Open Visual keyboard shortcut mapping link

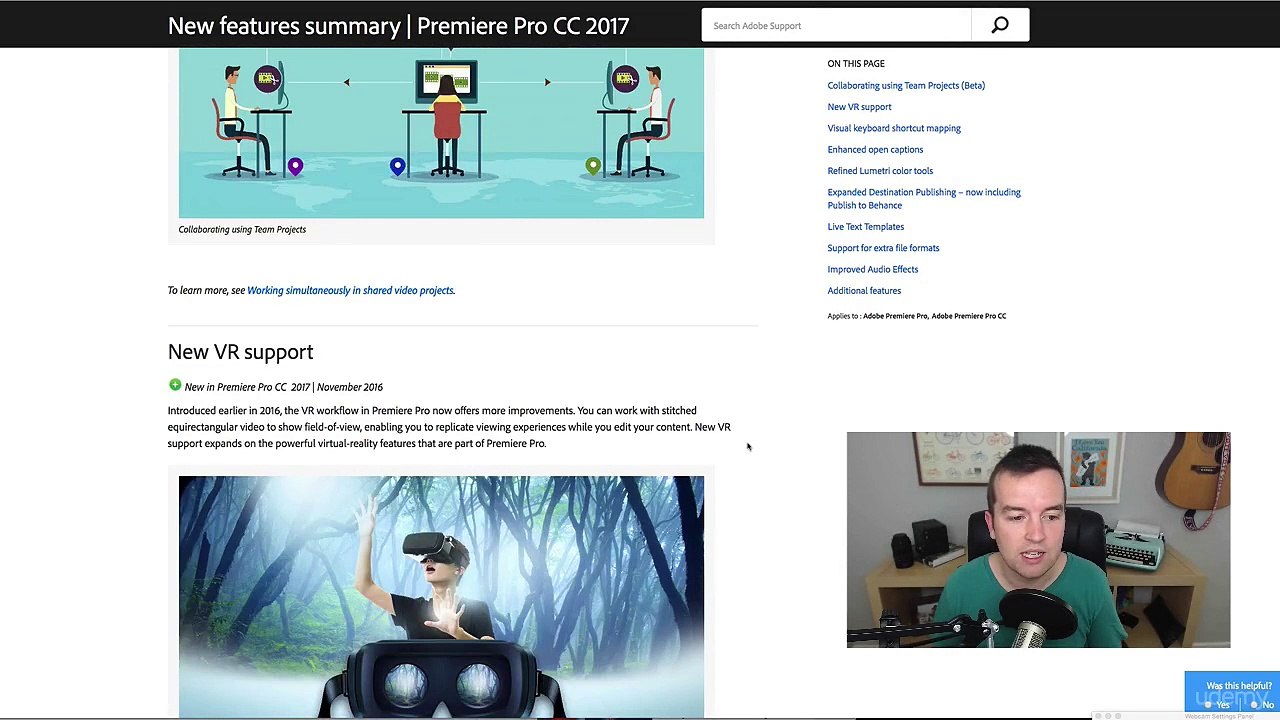pyautogui.click(x=894, y=128)
